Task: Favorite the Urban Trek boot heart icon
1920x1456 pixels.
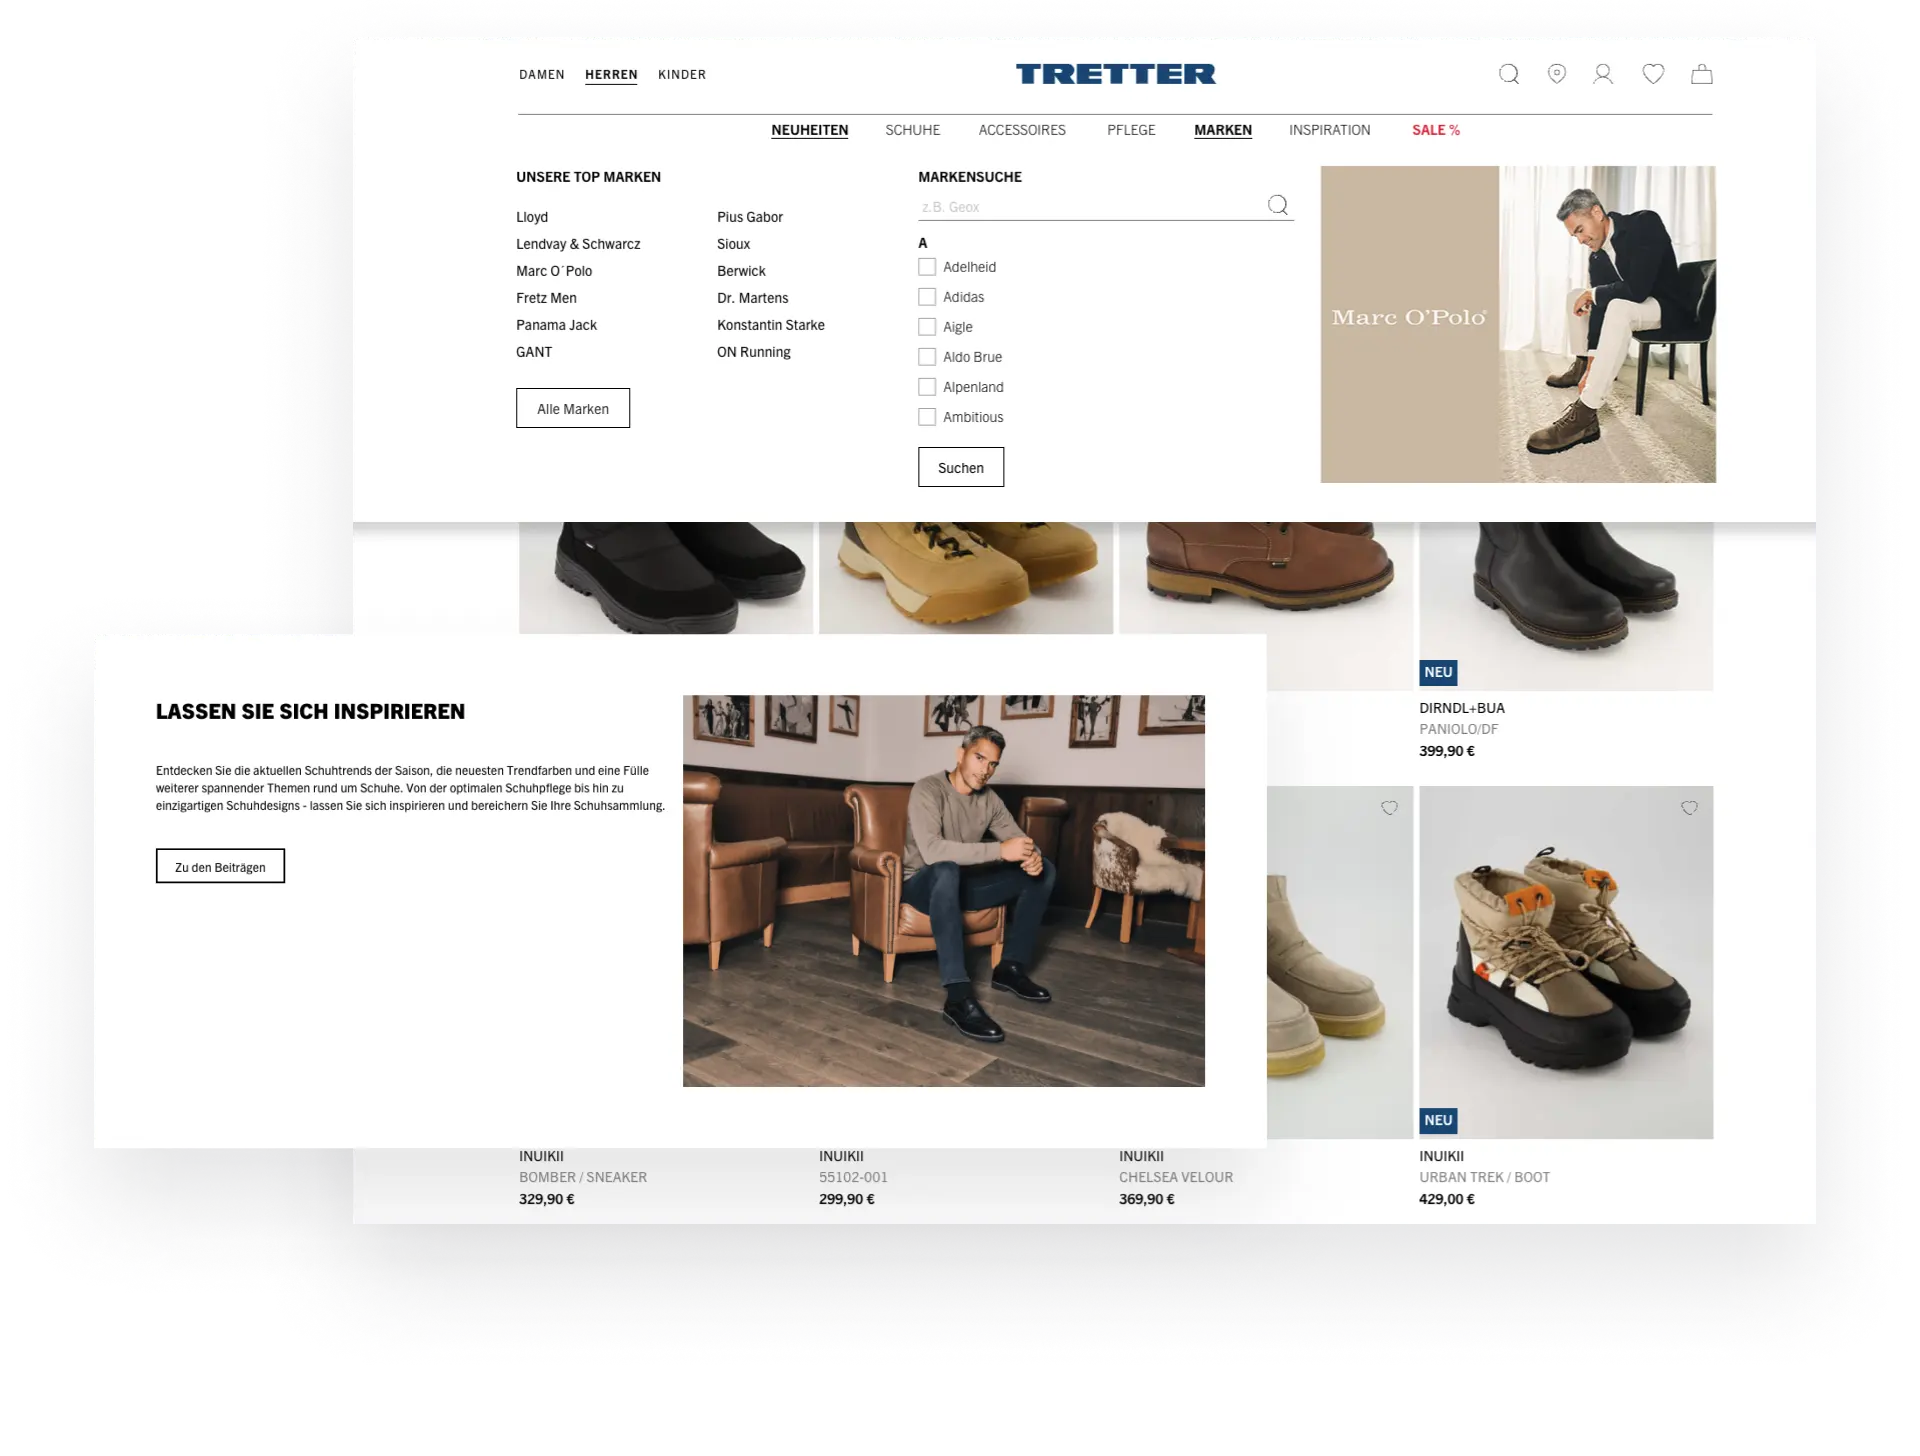Action: pyautogui.click(x=1689, y=808)
